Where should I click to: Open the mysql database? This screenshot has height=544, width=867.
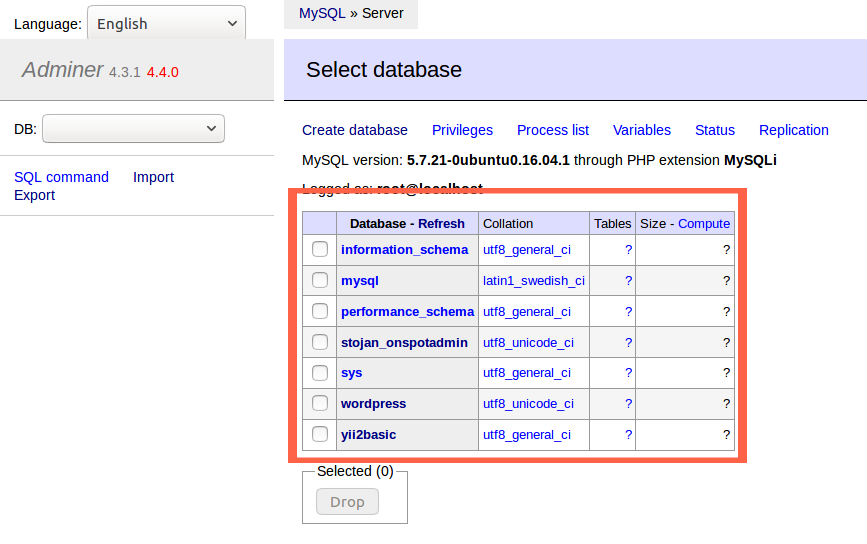(x=360, y=280)
